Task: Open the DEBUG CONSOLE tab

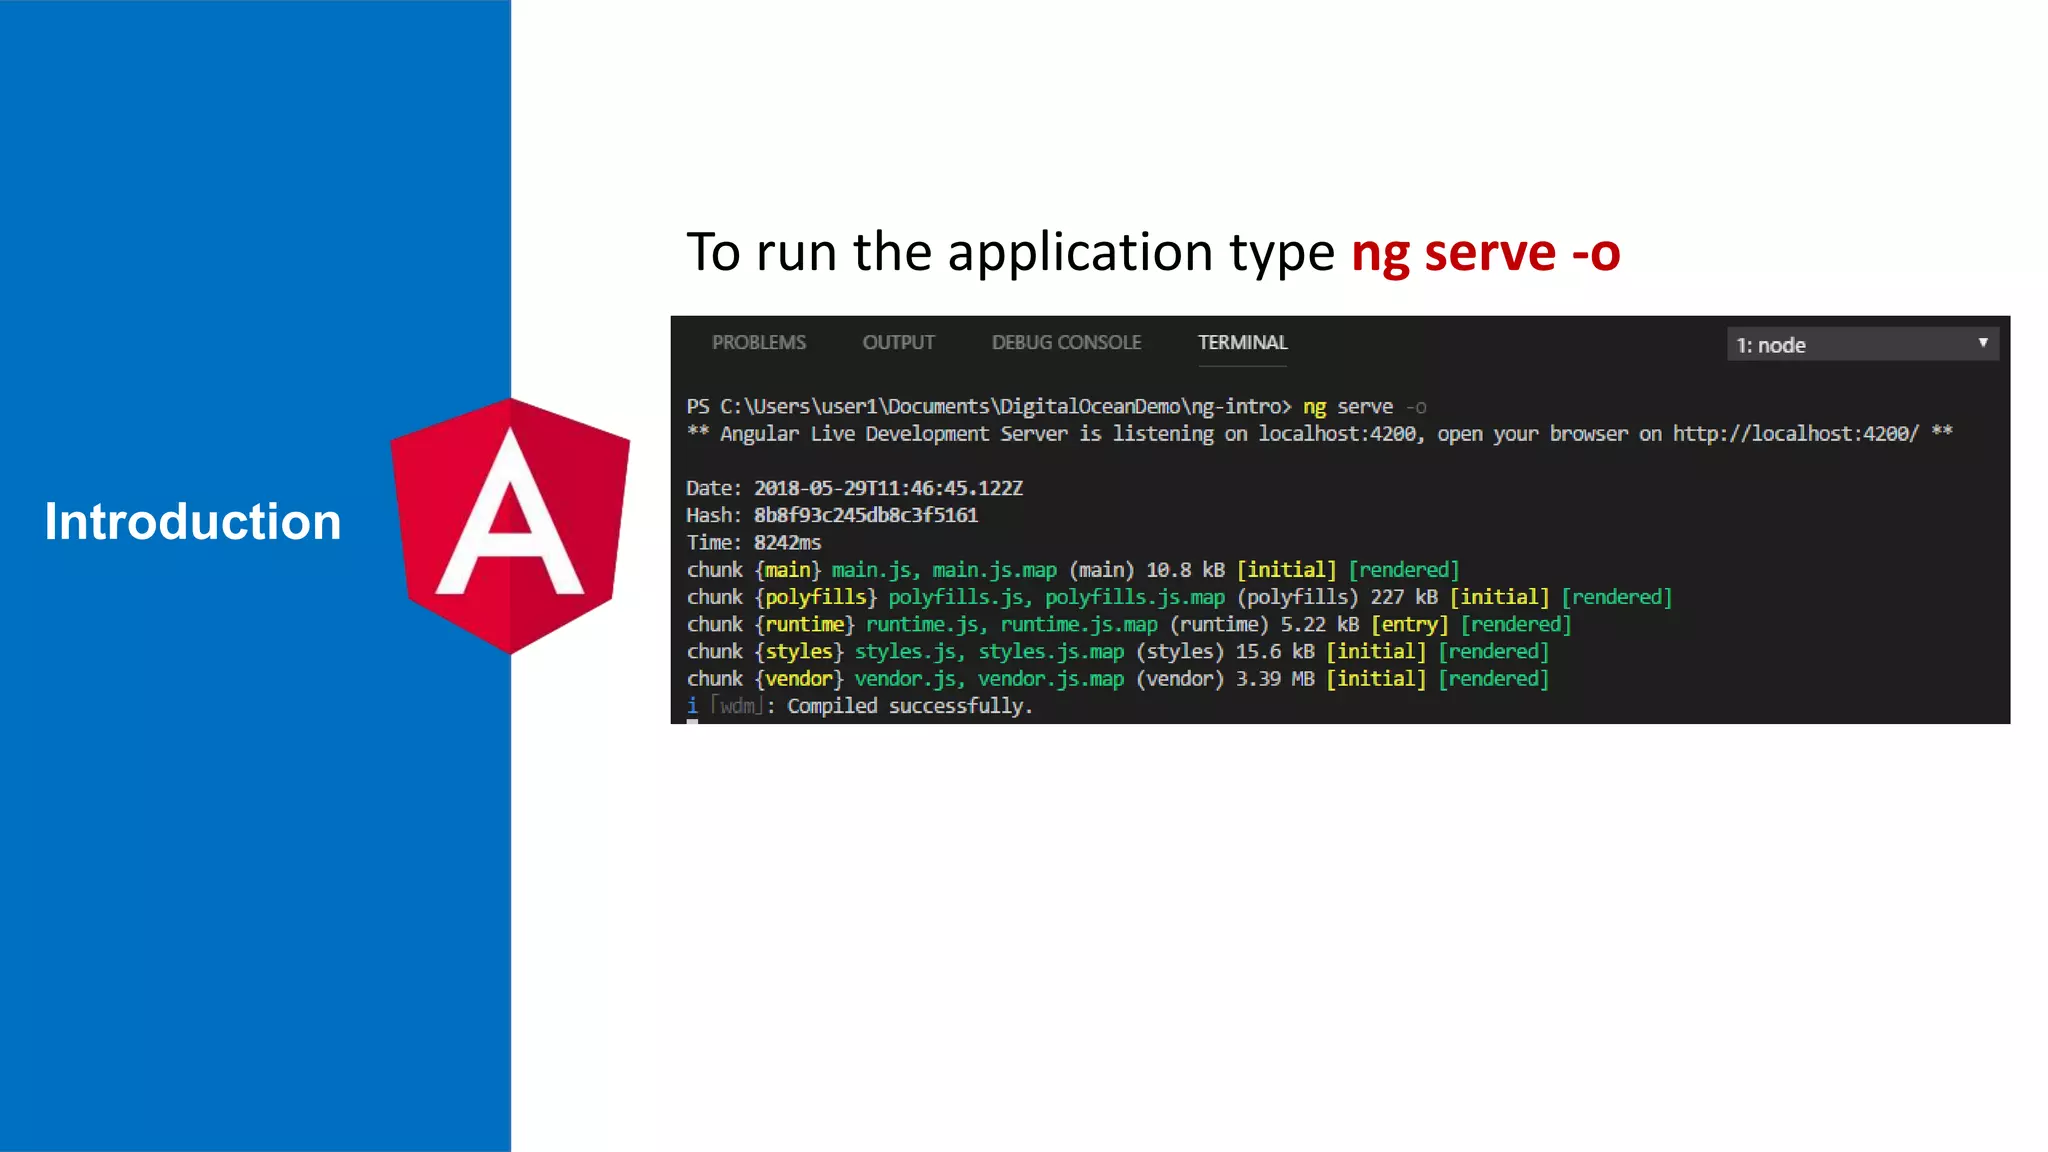Action: [x=1066, y=343]
